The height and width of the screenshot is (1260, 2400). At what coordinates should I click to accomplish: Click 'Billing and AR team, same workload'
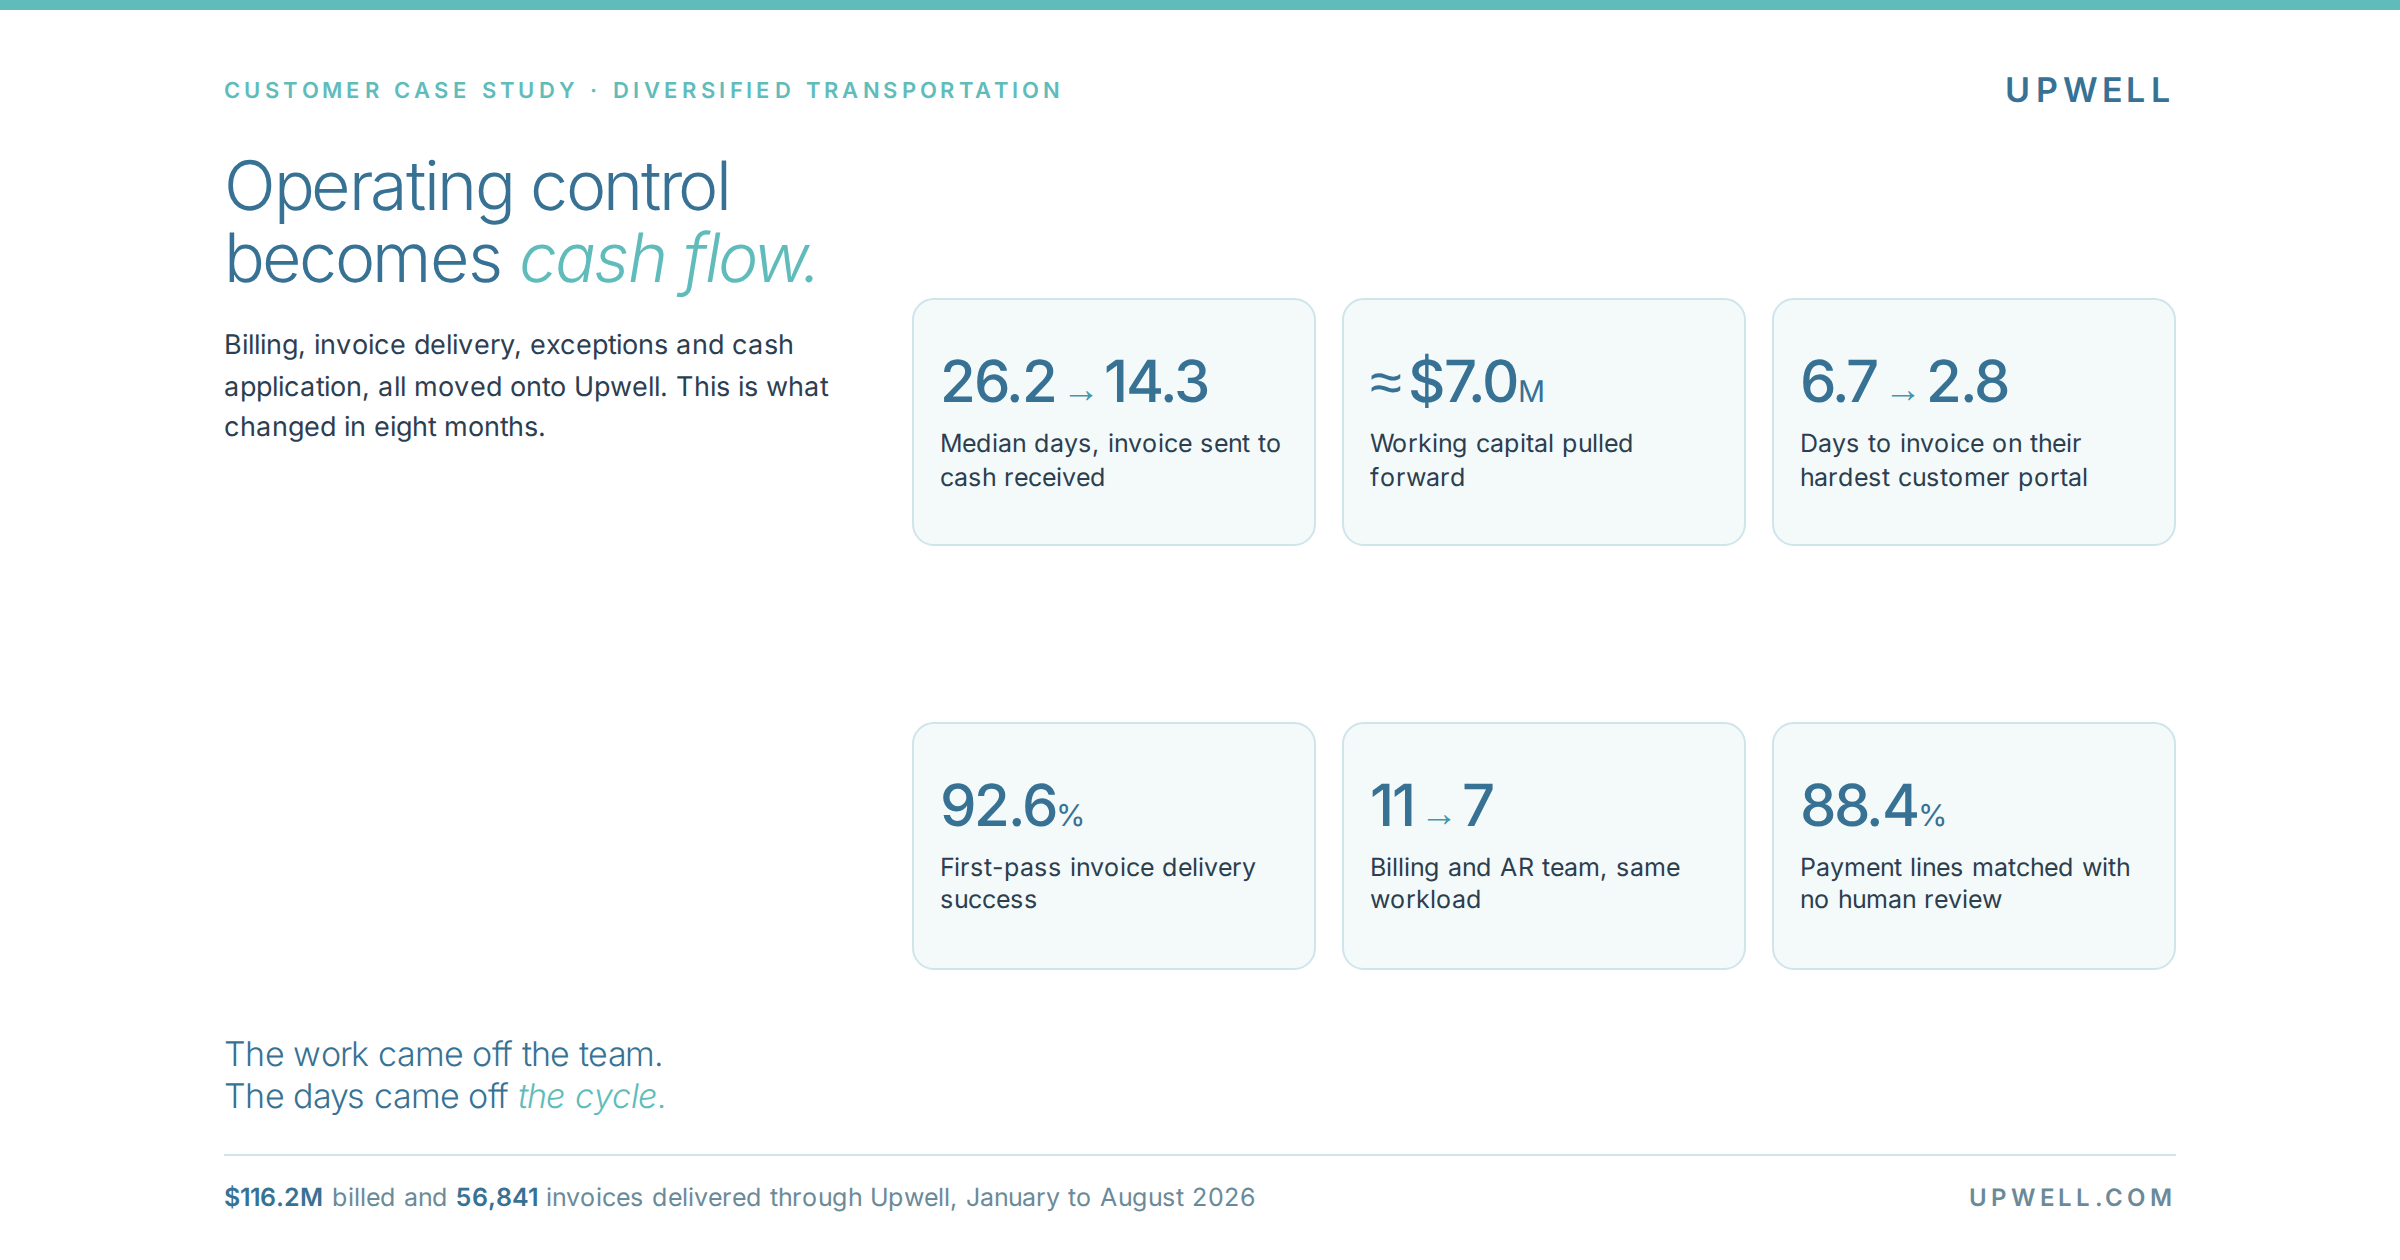[1525, 883]
